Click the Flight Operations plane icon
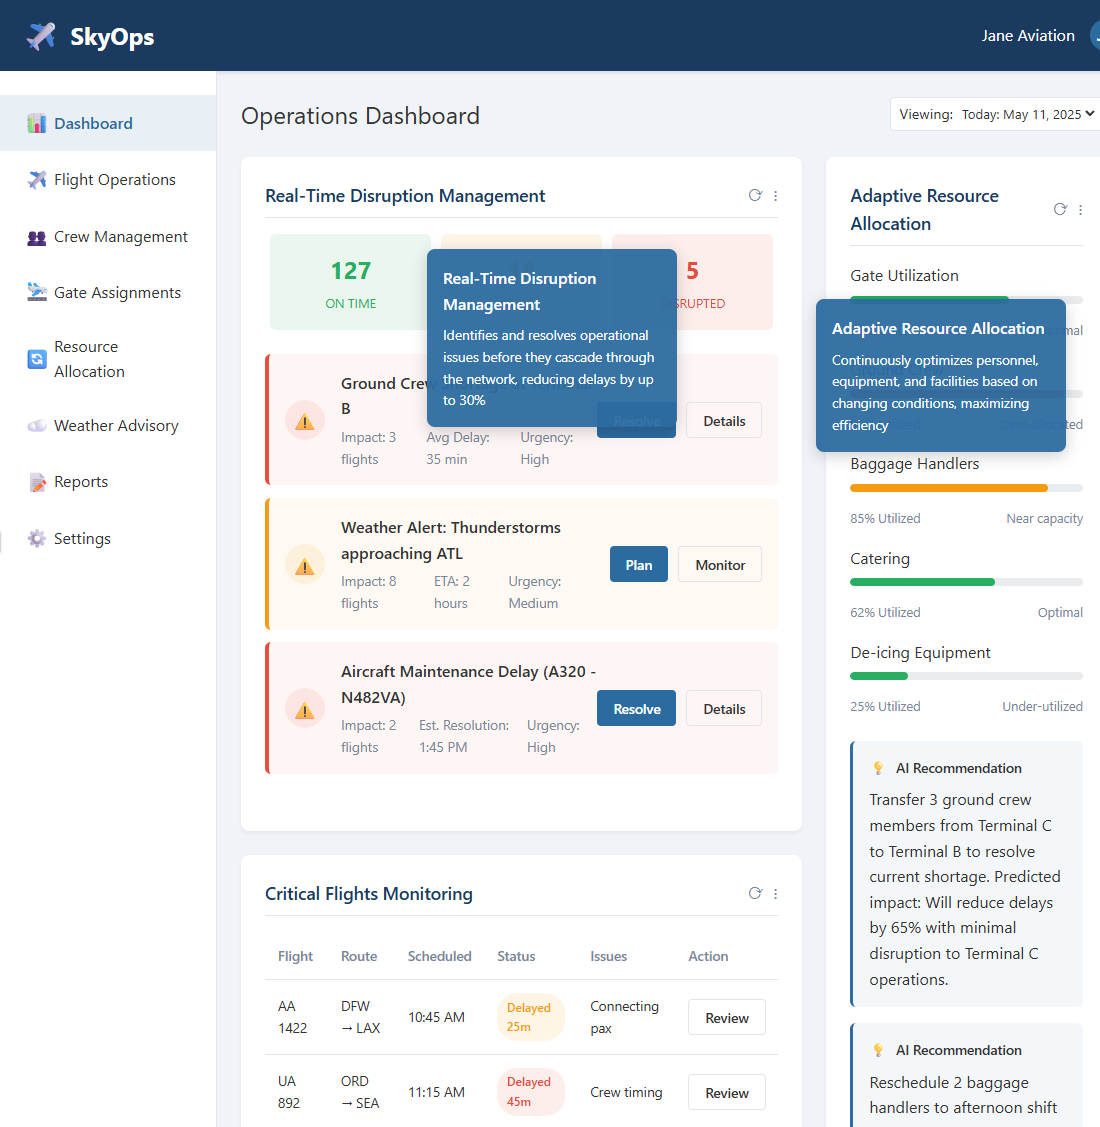This screenshot has width=1100, height=1127. (x=37, y=180)
